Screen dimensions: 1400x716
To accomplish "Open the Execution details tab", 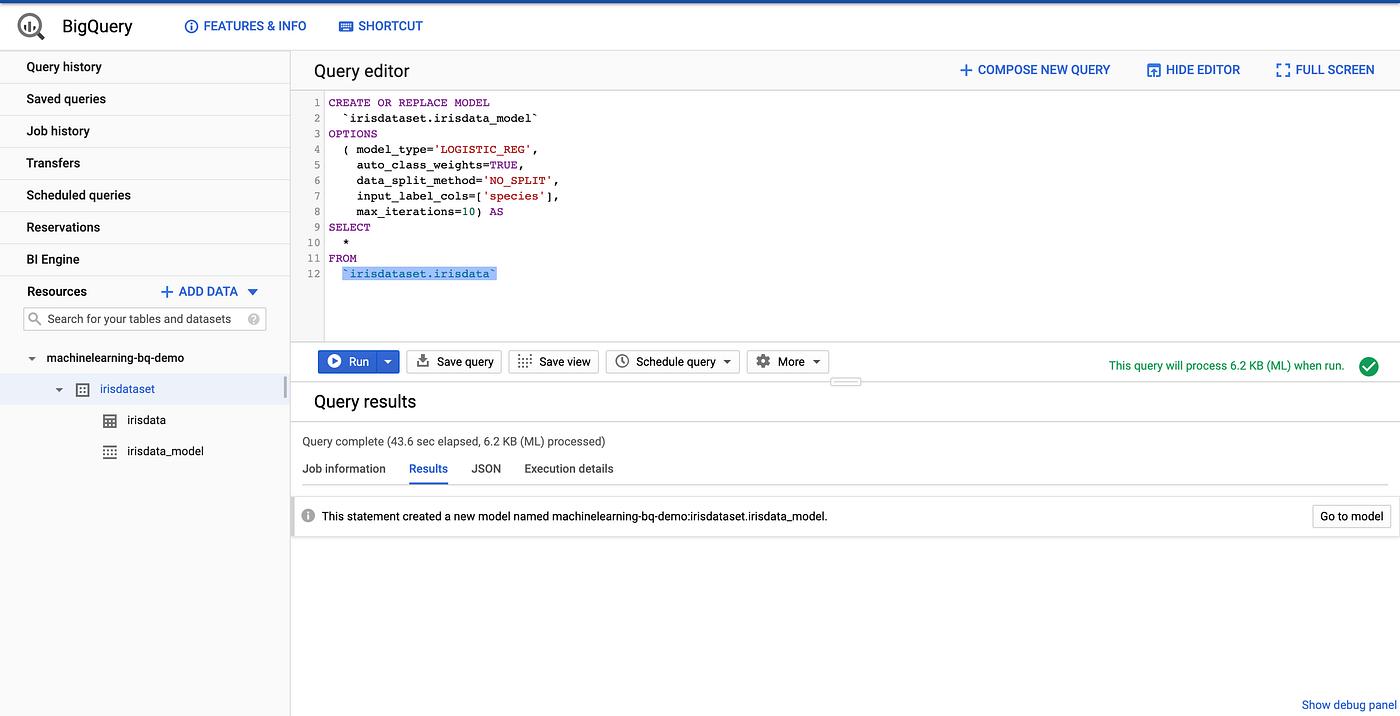I will (568, 468).
